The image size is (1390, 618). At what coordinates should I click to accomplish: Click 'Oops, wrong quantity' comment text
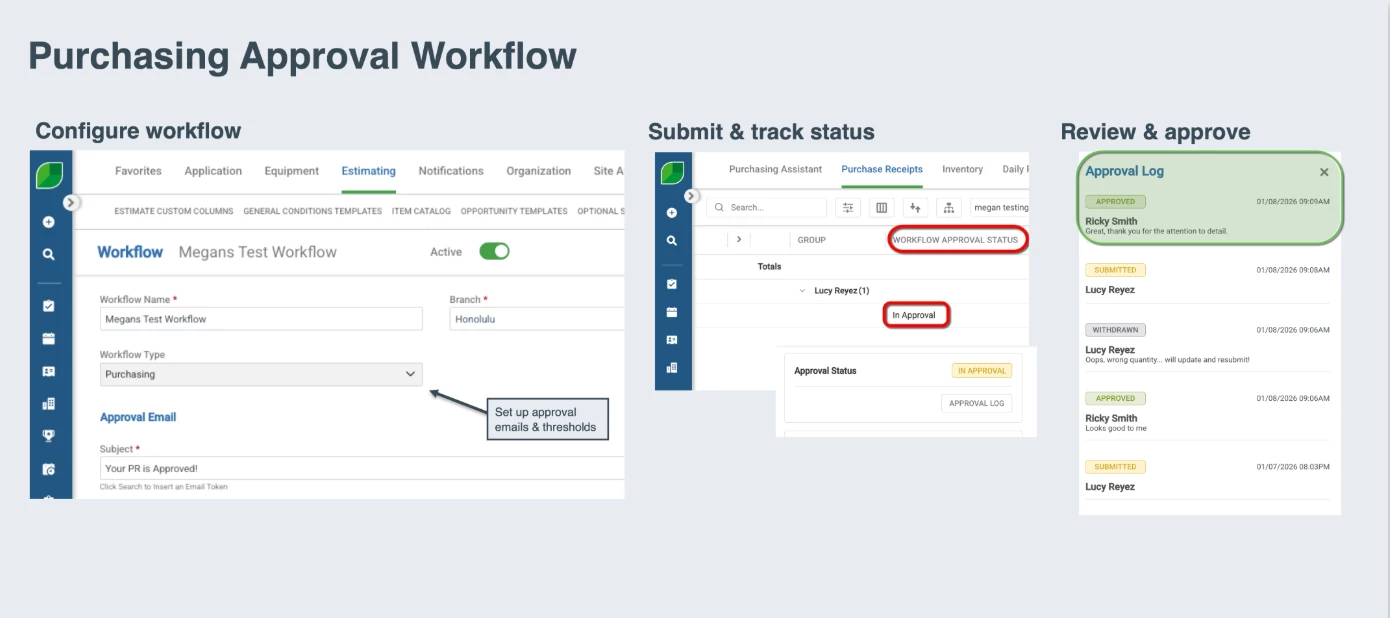pyautogui.click(x=1167, y=360)
